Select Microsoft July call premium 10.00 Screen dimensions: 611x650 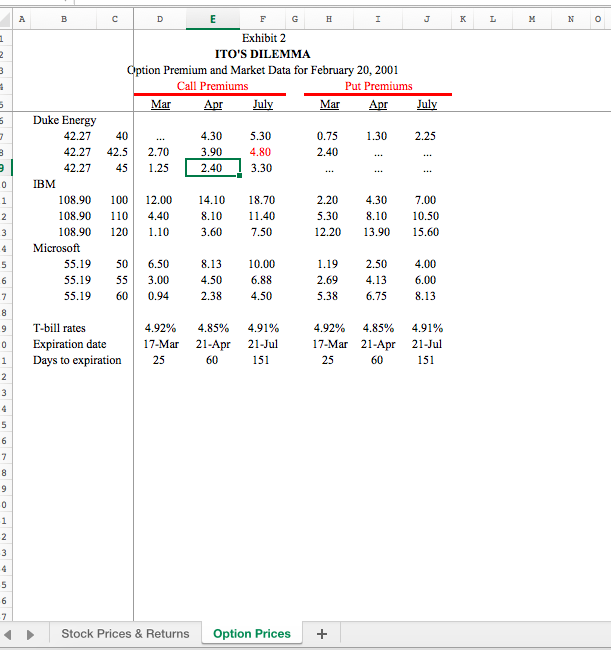pyautogui.click(x=262, y=264)
